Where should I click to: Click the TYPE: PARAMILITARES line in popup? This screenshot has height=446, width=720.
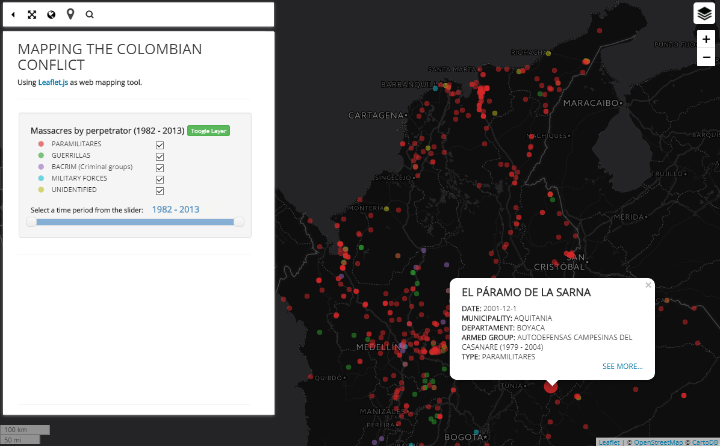498,356
